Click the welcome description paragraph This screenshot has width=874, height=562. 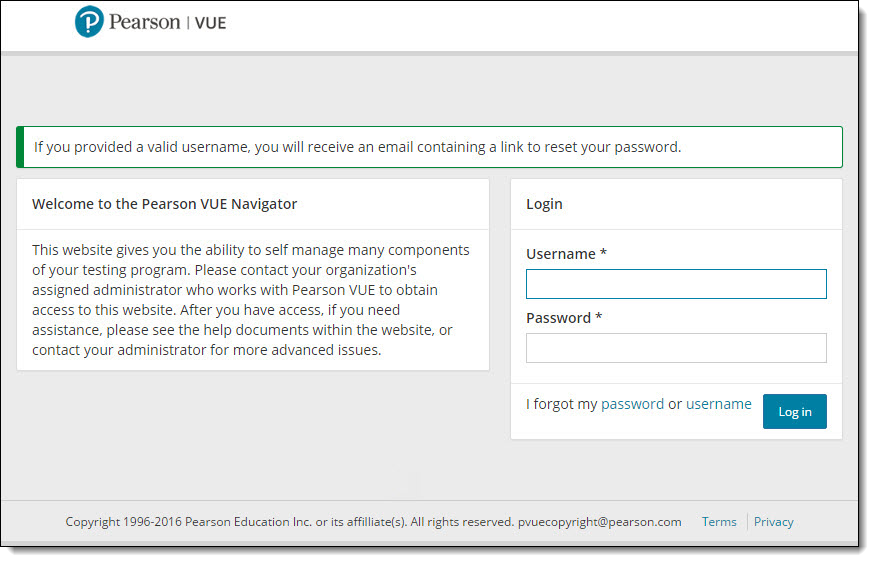(x=251, y=300)
